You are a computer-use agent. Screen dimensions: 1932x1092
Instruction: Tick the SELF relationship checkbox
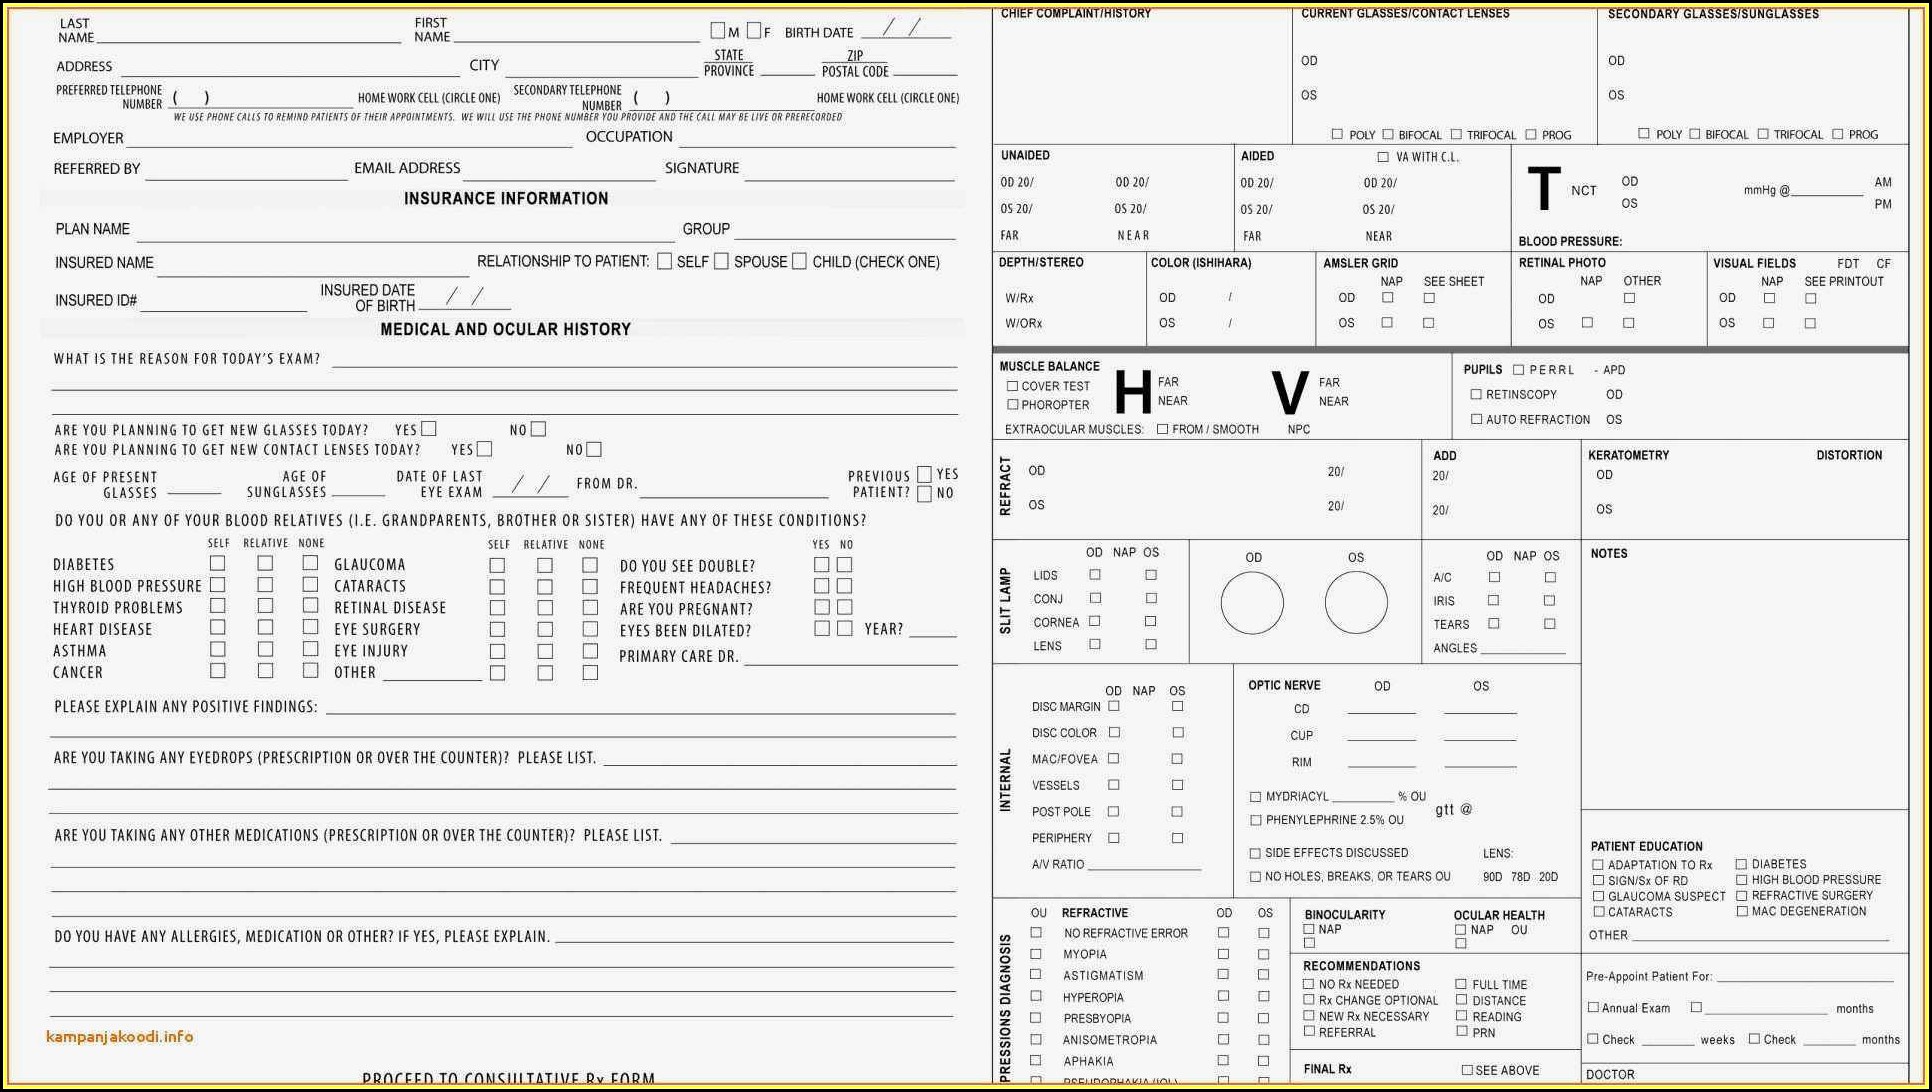point(664,261)
